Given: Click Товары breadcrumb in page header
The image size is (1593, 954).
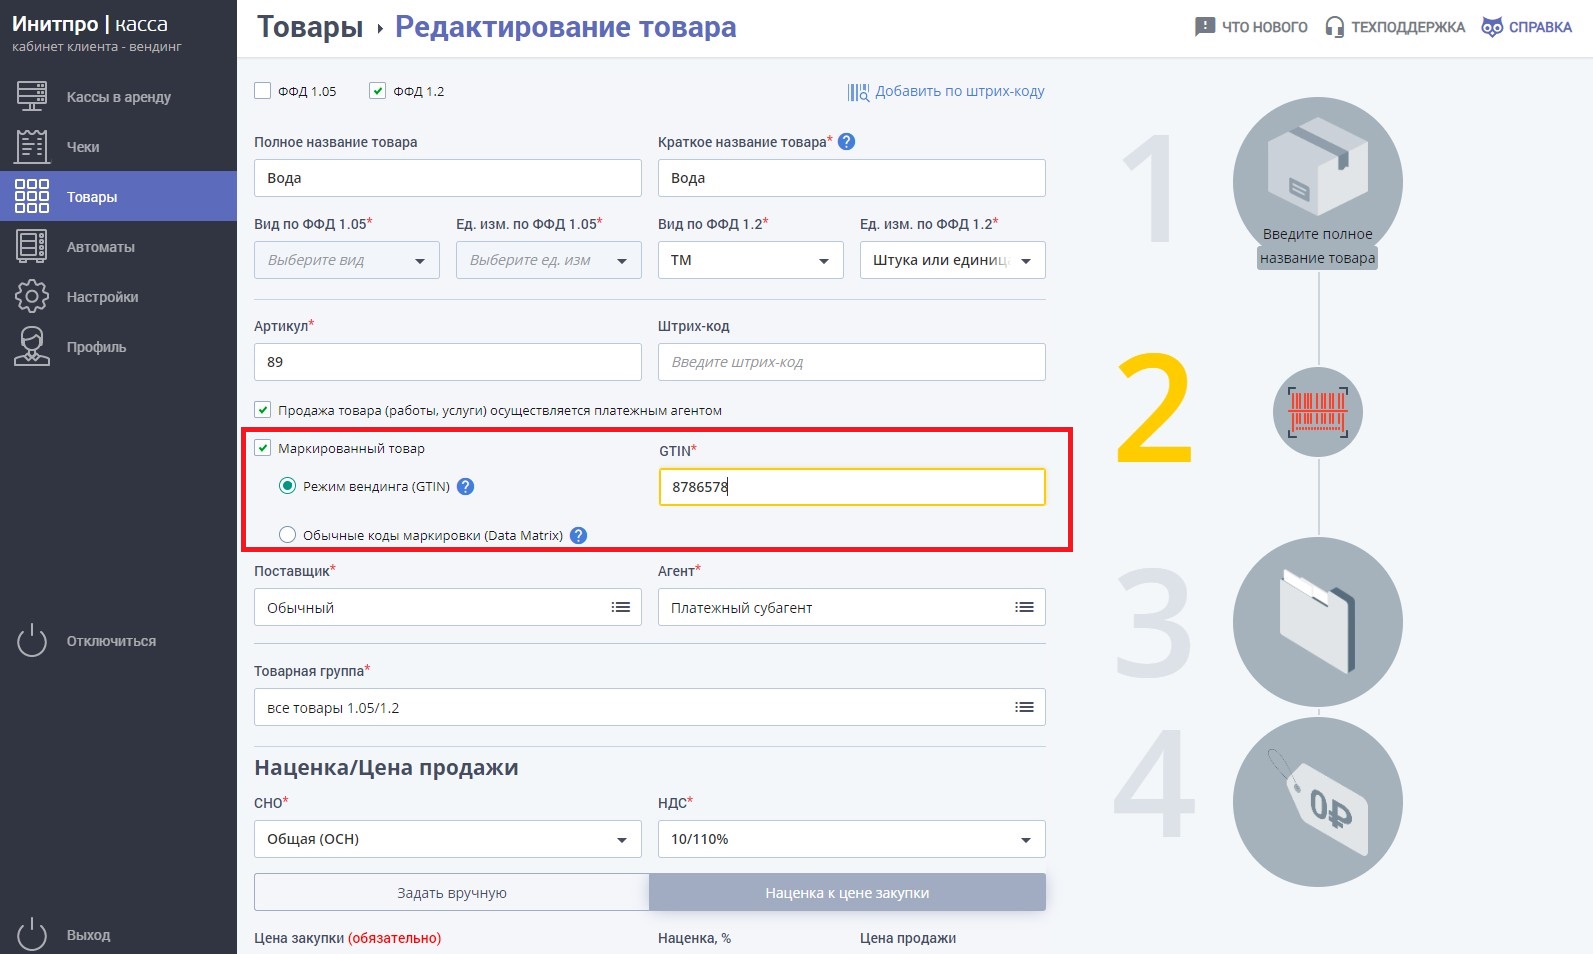Looking at the screenshot, I should click(310, 27).
